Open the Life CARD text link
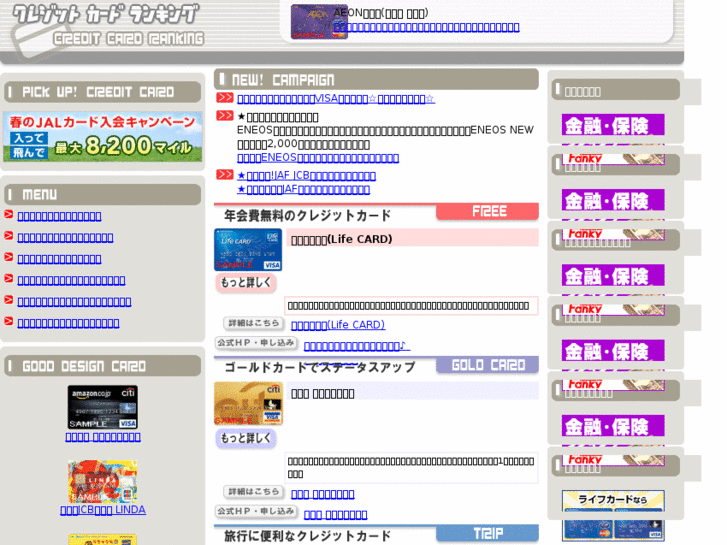The image size is (727, 545). [338, 325]
